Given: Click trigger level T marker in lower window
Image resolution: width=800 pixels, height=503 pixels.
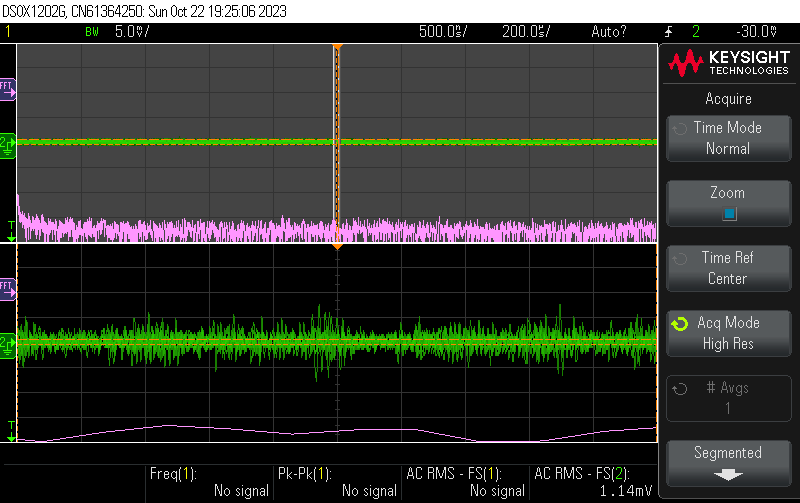Looking at the screenshot, I should point(11,431).
